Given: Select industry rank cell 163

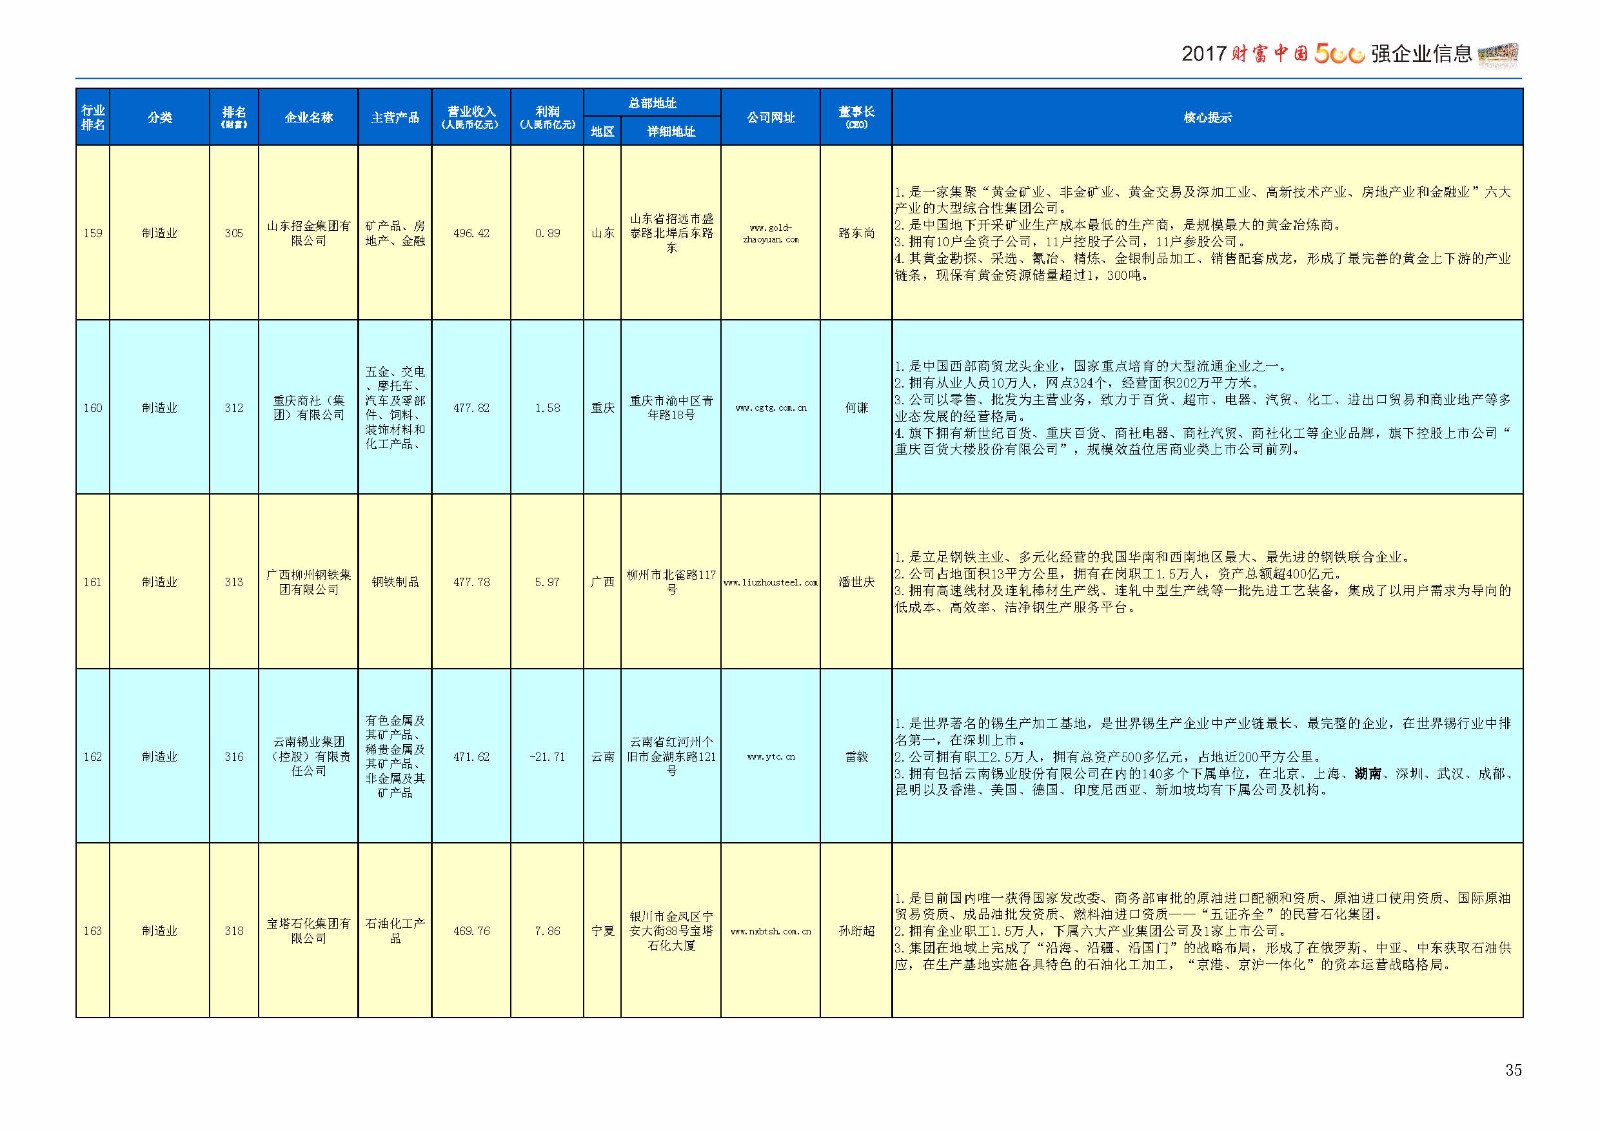Looking at the screenshot, I should 93,931.
